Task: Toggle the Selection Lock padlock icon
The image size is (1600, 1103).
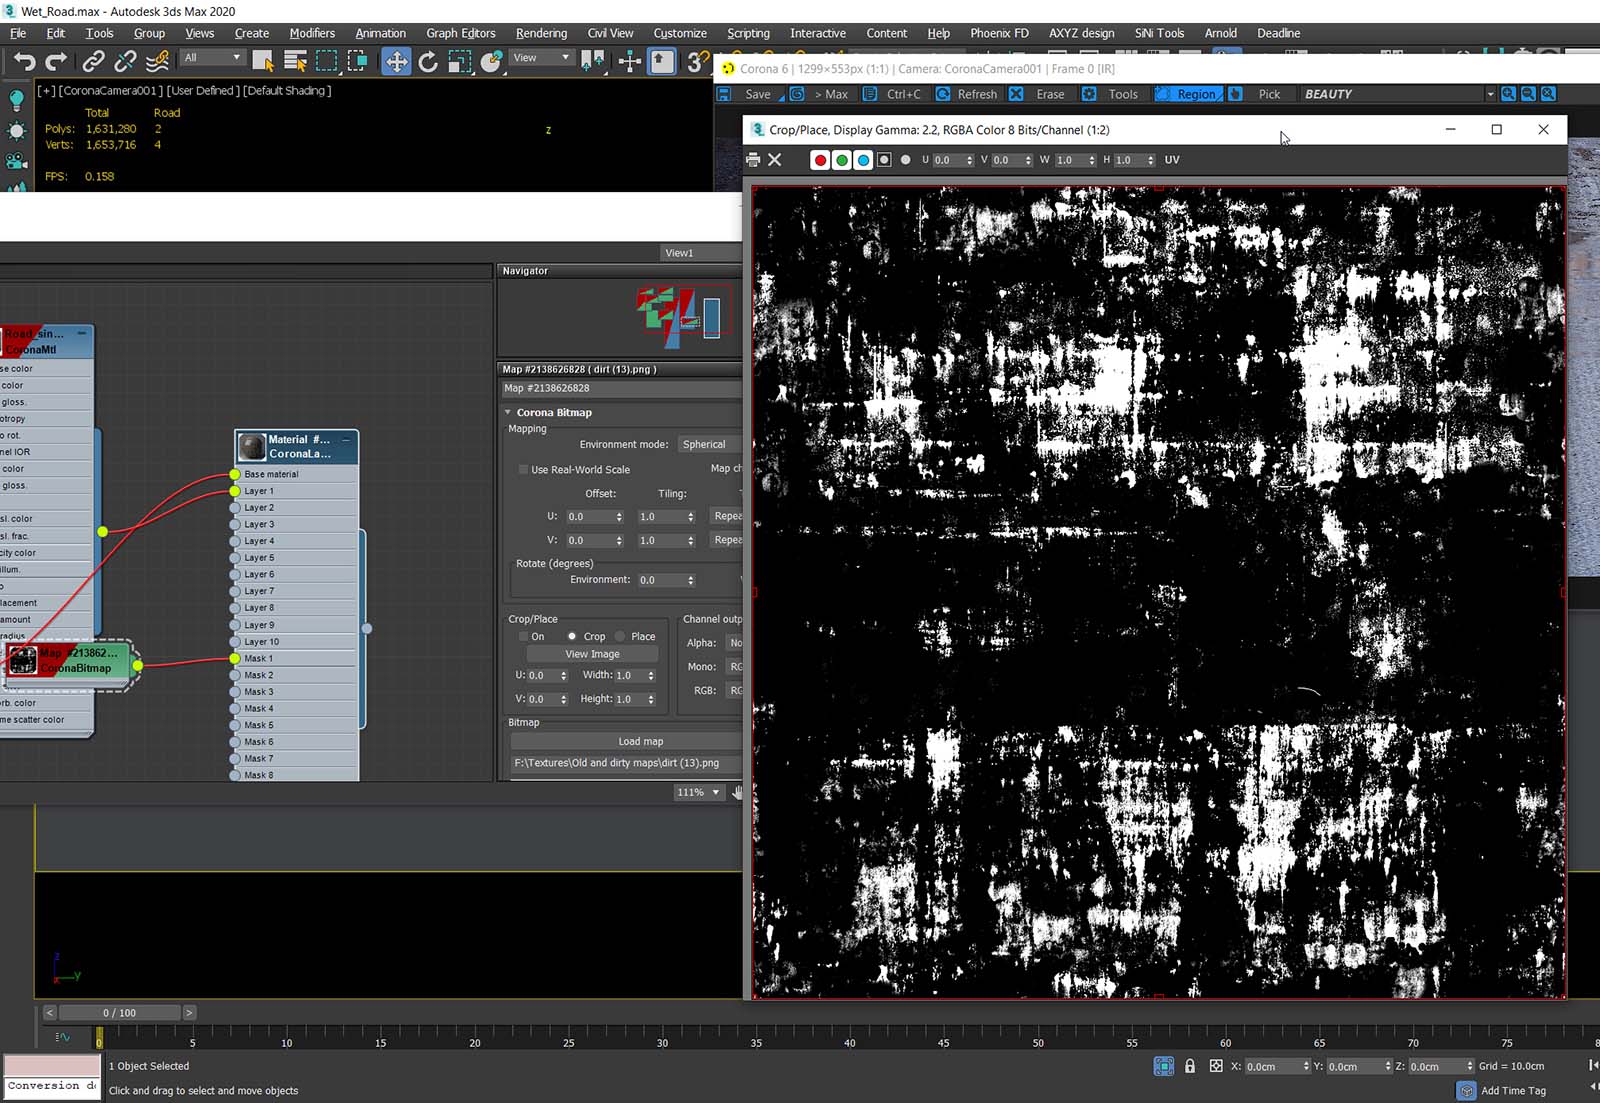Action: tap(1190, 1066)
